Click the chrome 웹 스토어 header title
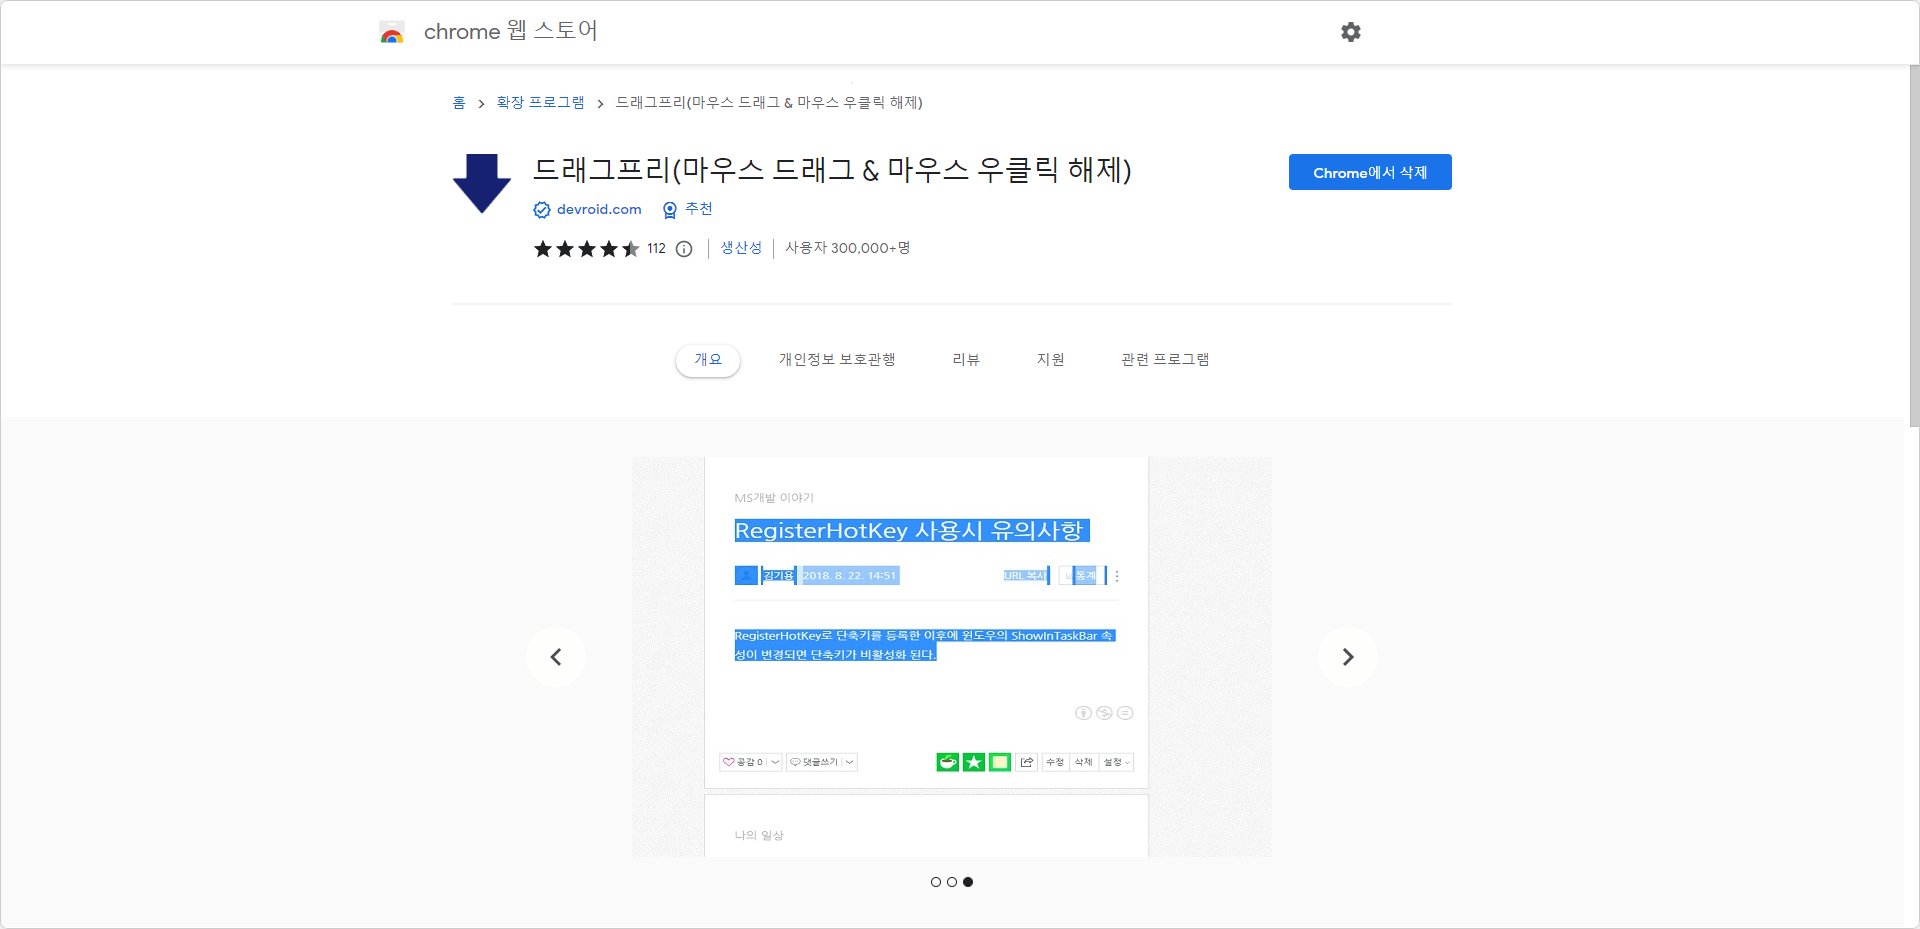The width and height of the screenshot is (1920, 929). (511, 31)
